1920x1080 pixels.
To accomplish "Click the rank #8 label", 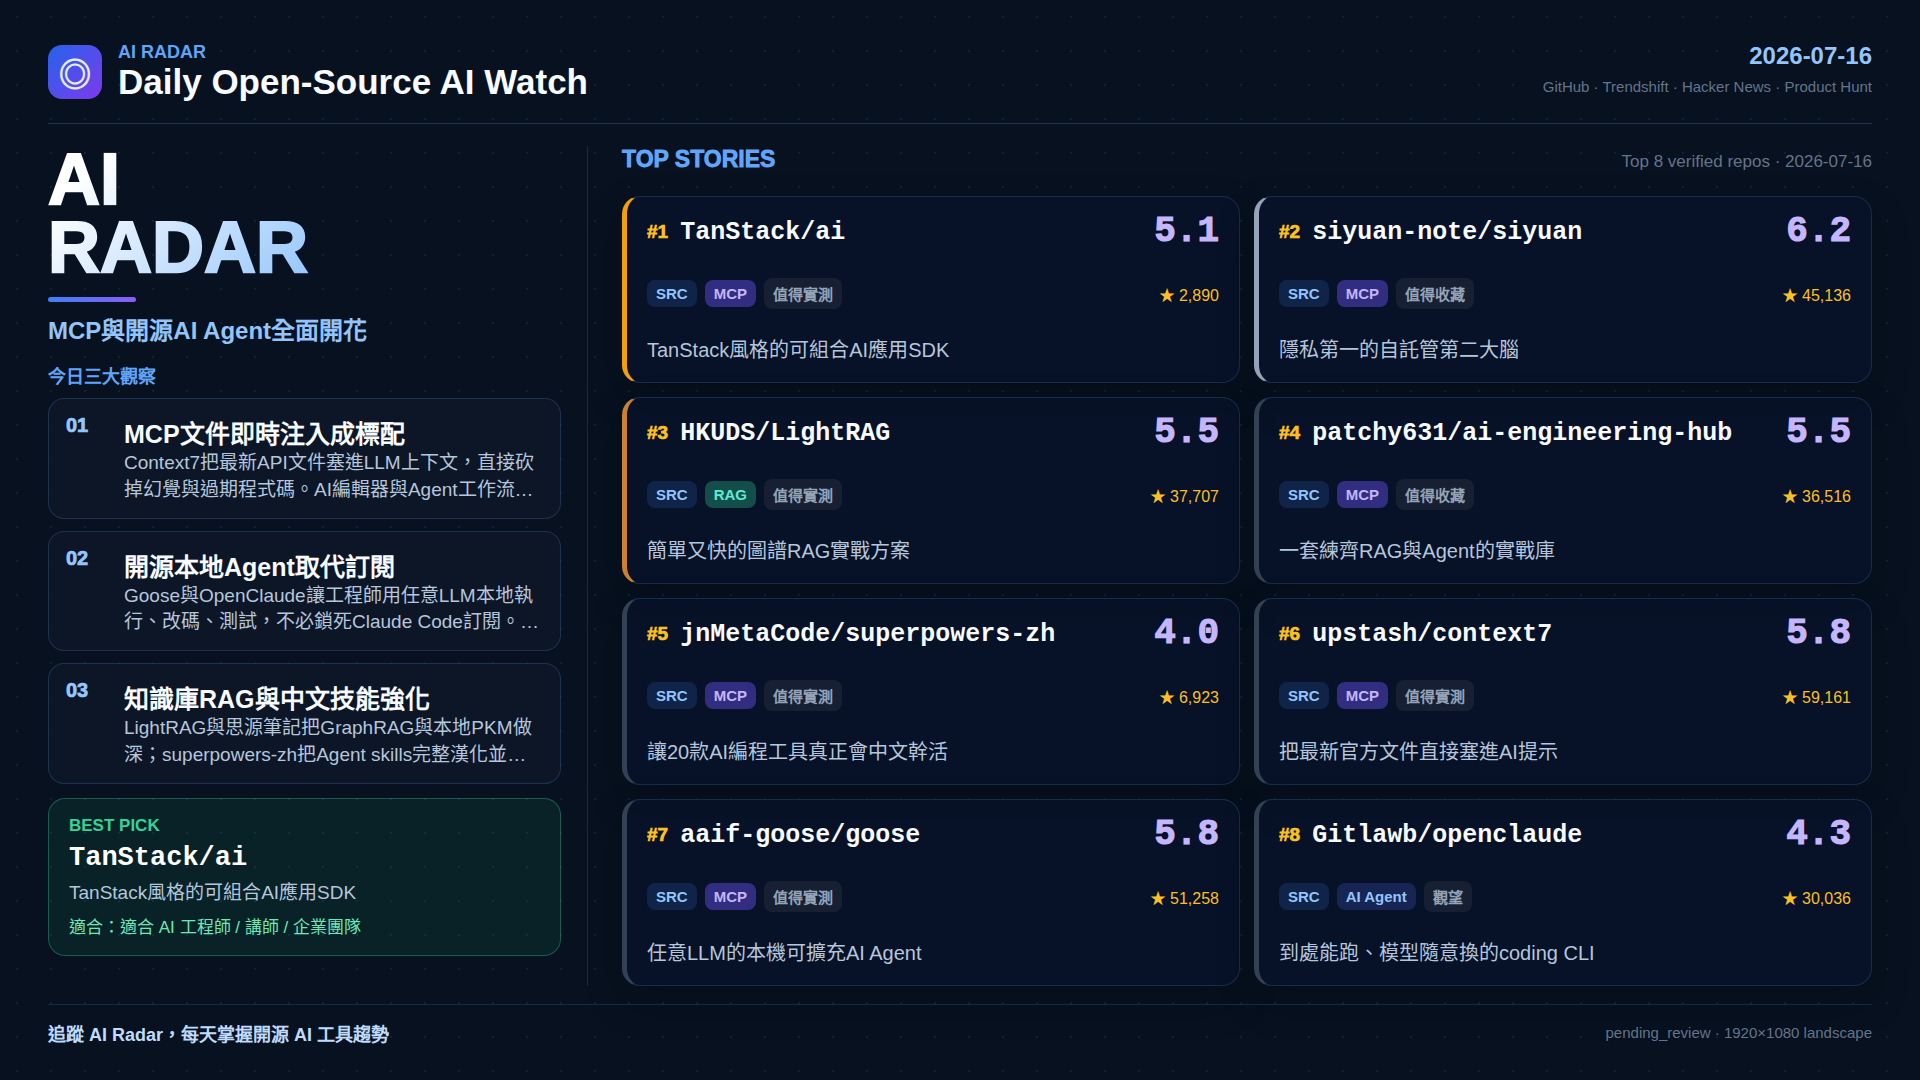I will click(x=1289, y=835).
